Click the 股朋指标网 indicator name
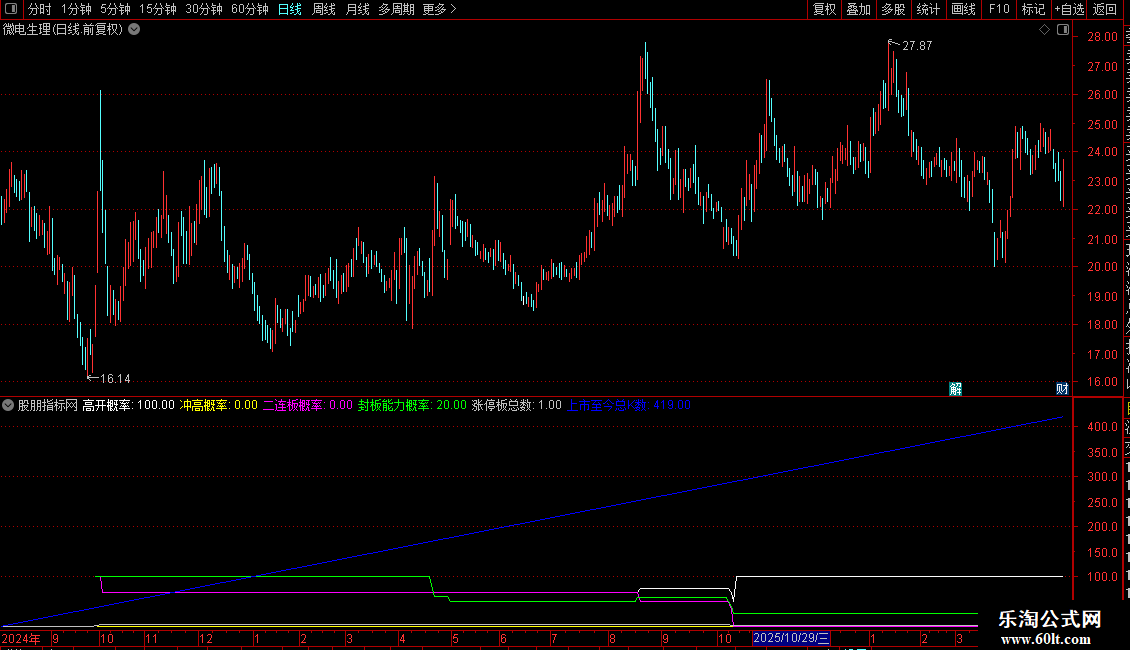 (x=48, y=405)
